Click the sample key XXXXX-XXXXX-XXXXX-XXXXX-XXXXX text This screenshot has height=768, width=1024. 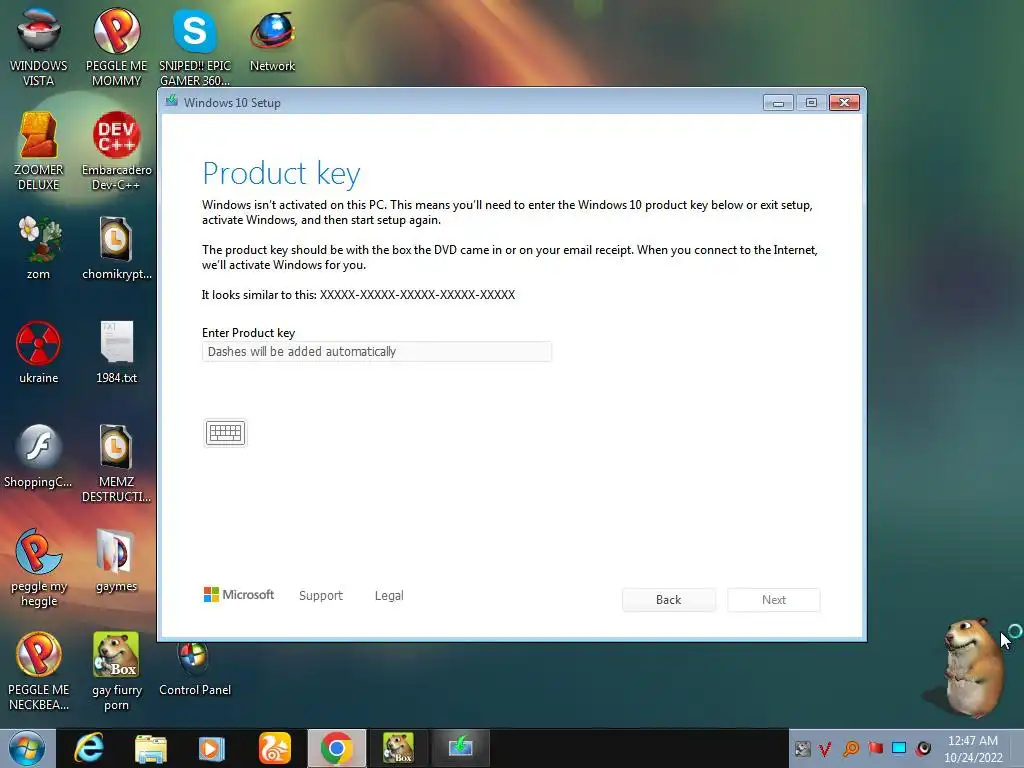point(417,295)
